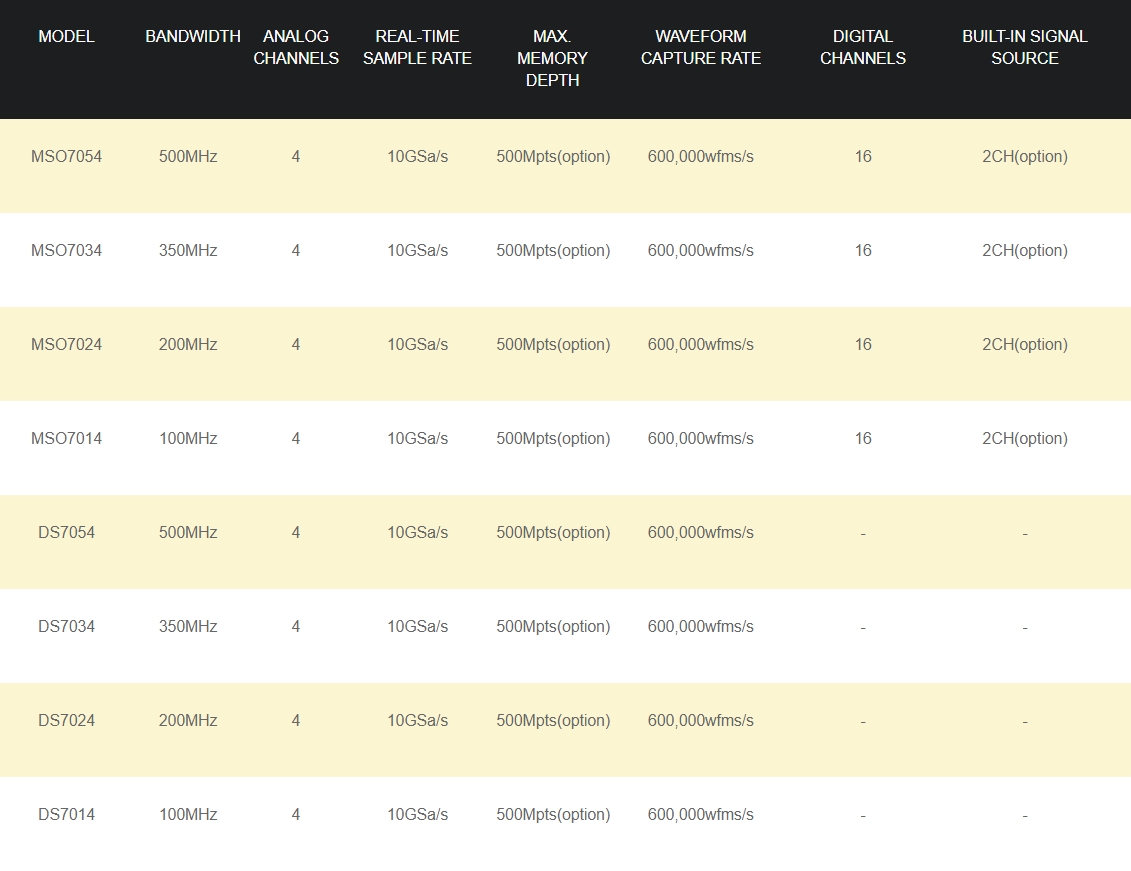Click 10GSa/s in DS7014 row
Screen dimensions: 1131x871
(418, 814)
